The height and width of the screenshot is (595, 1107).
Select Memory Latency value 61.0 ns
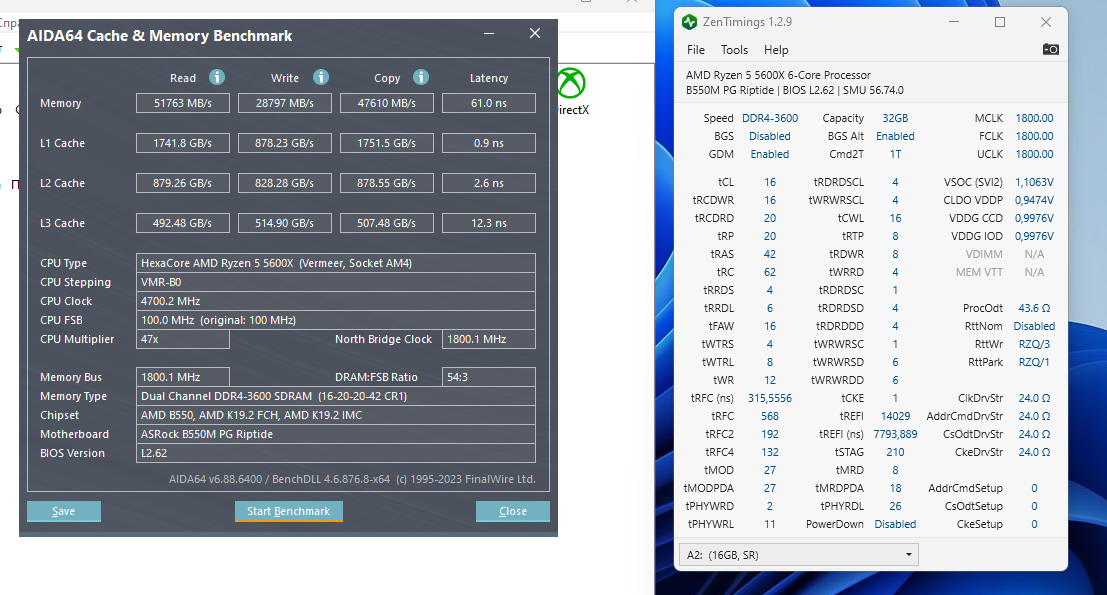click(x=489, y=103)
